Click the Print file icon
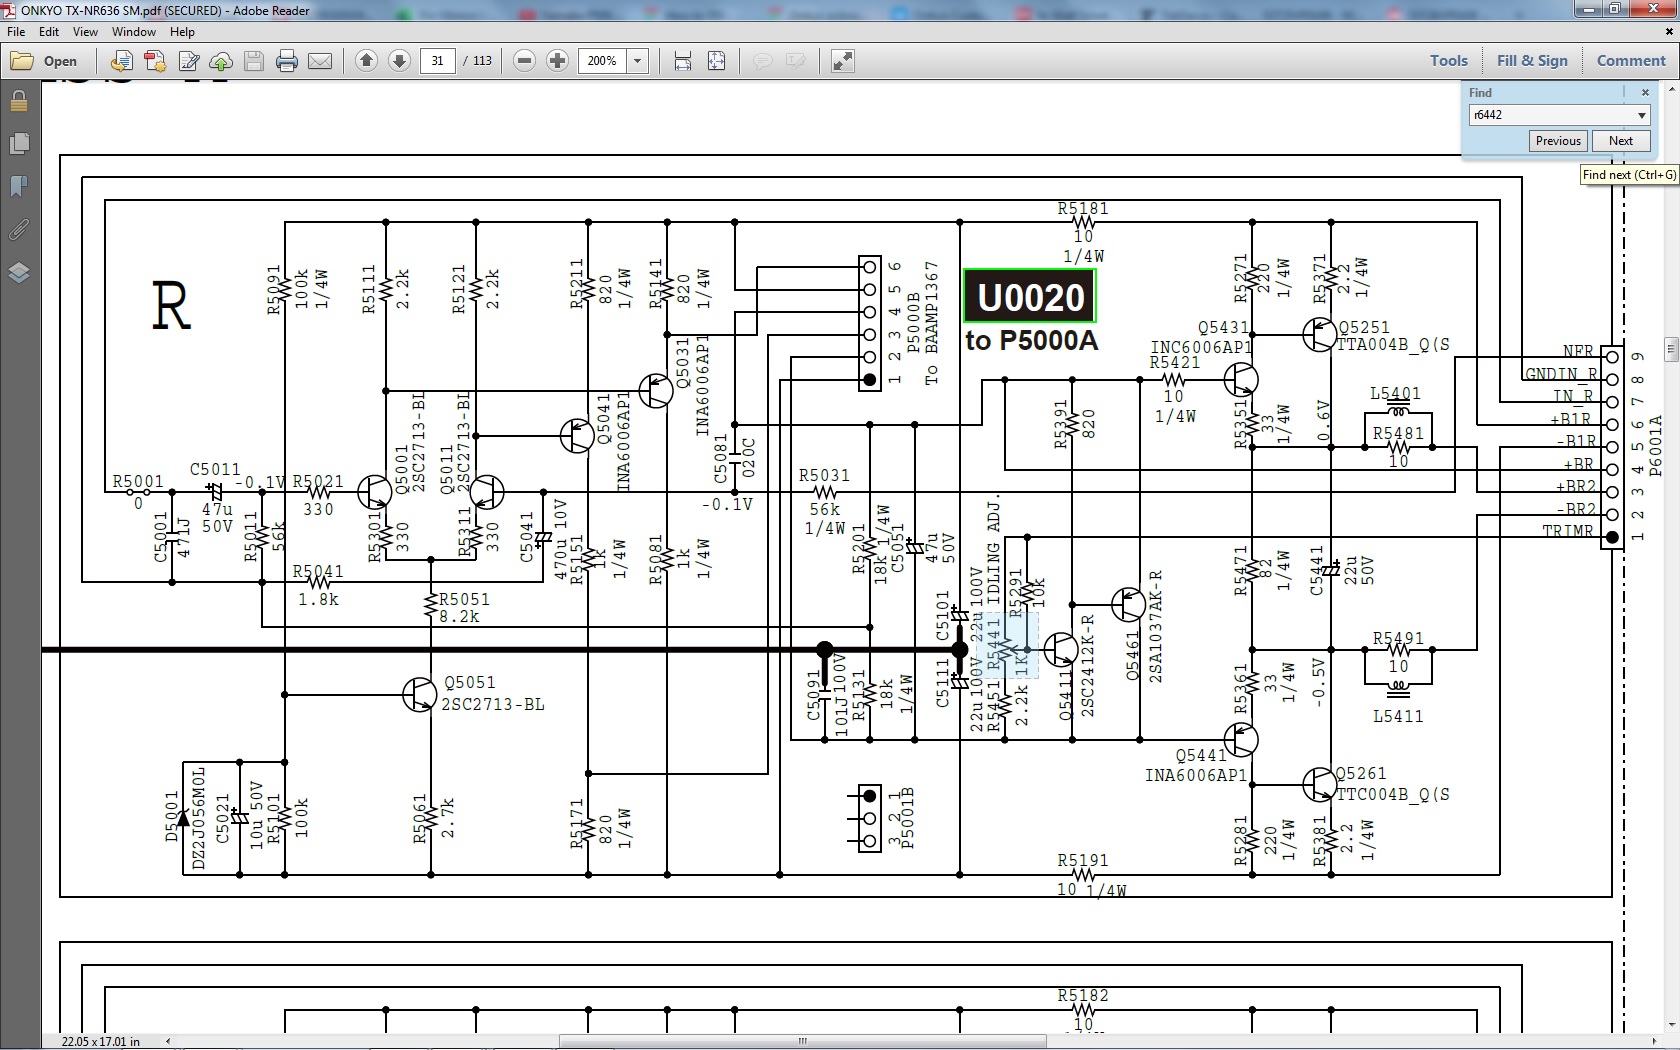 [287, 61]
